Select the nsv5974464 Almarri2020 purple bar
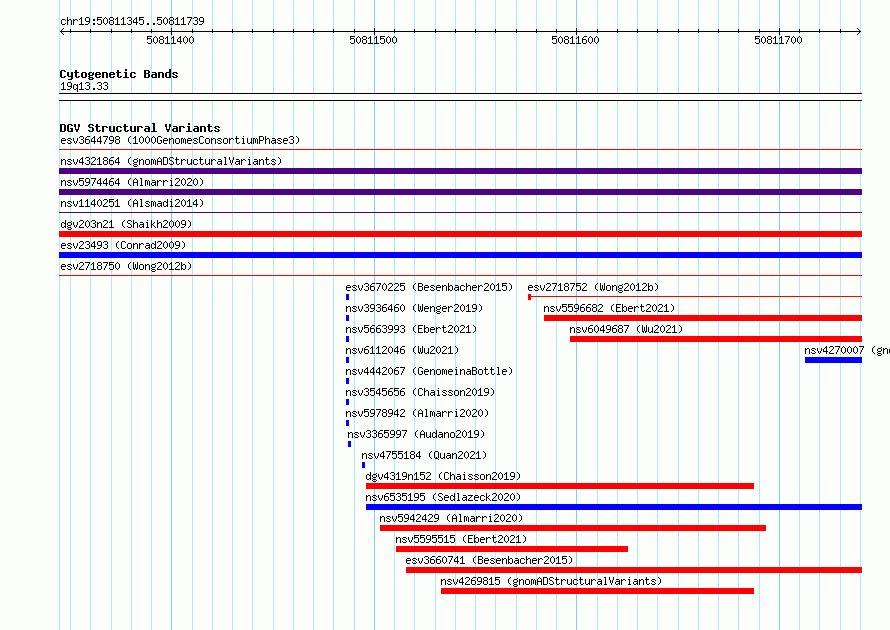The width and height of the screenshot is (890, 630). pos(460,192)
